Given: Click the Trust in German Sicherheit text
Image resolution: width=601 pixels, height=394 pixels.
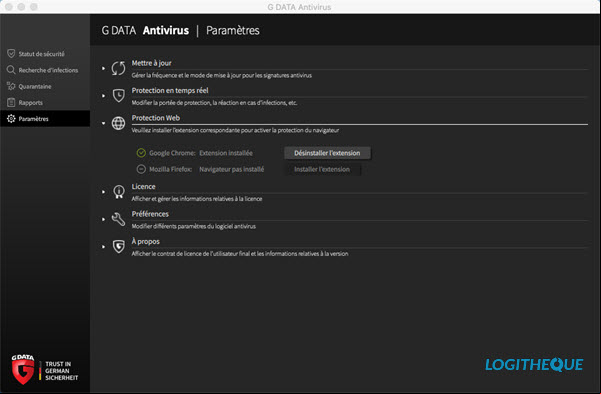Looking at the screenshot, I should (x=61, y=371).
